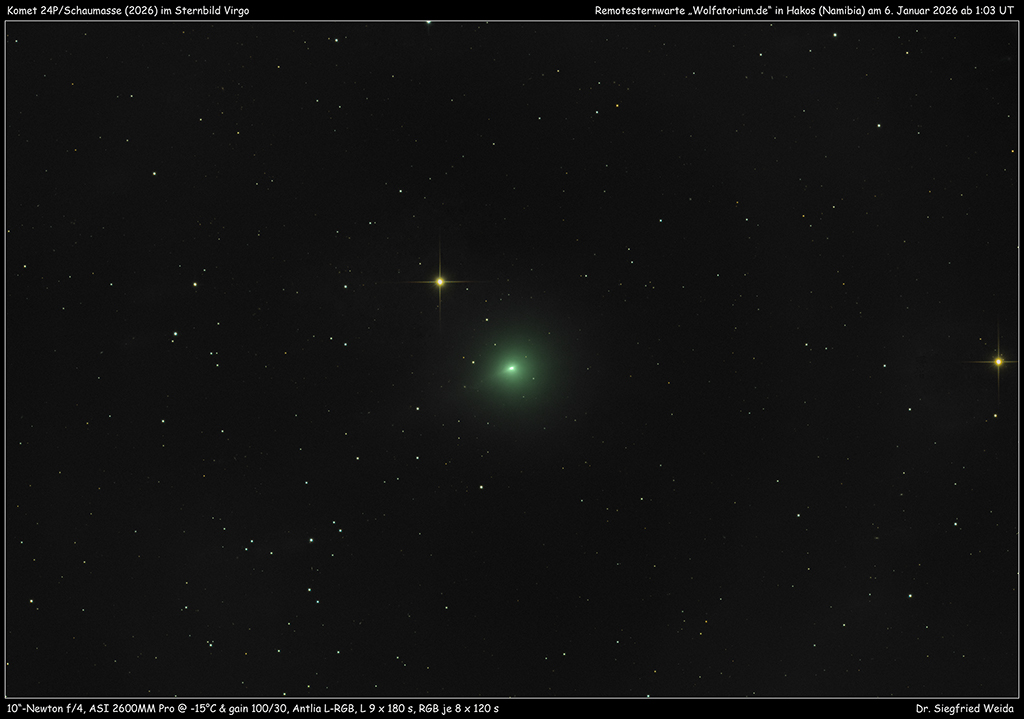Click the "1:03 UT" time label
The width and height of the screenshot is (1024, 719).
pyautogui.click(x=994, y=10)
